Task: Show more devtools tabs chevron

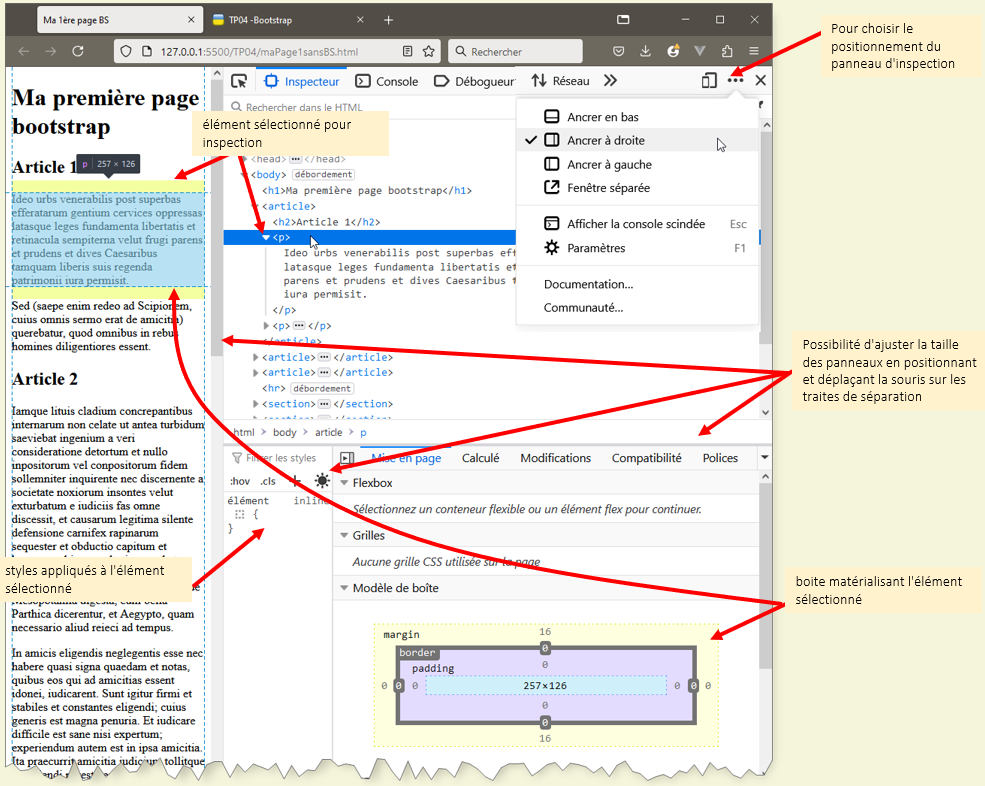Action: click(x=610, y=81)
